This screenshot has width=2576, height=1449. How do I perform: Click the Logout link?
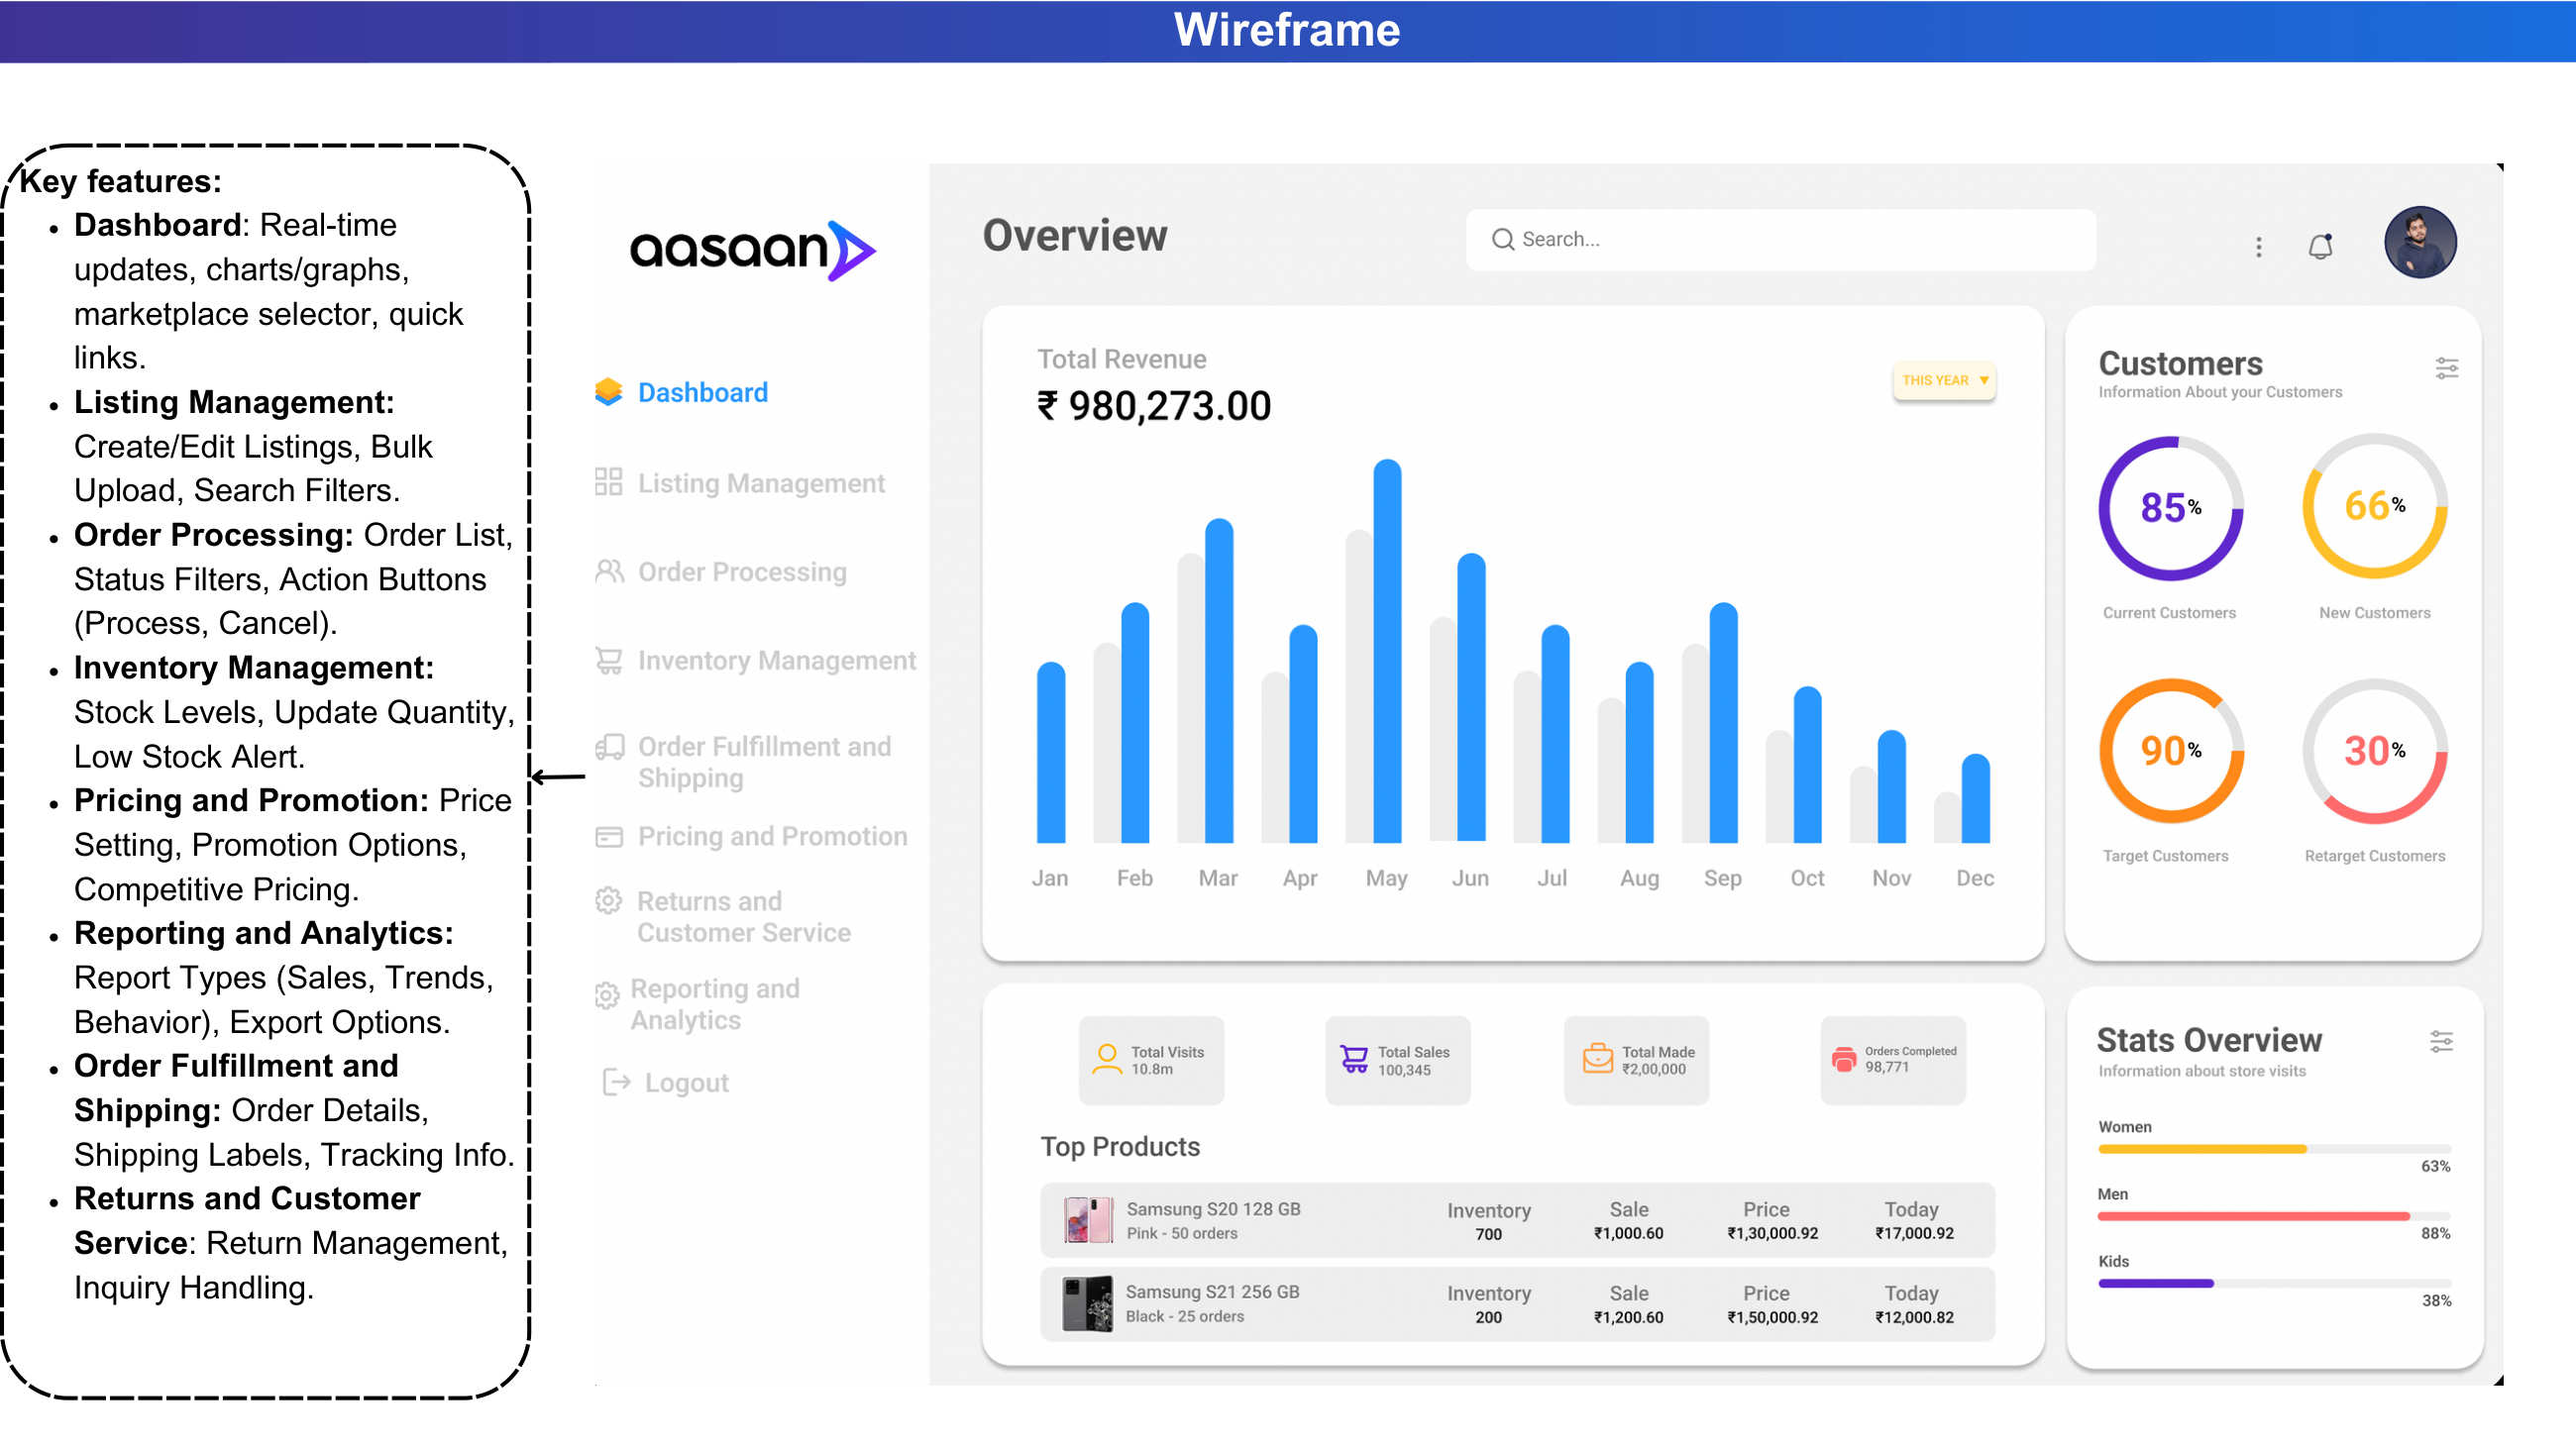click(x=686, y=1083)
